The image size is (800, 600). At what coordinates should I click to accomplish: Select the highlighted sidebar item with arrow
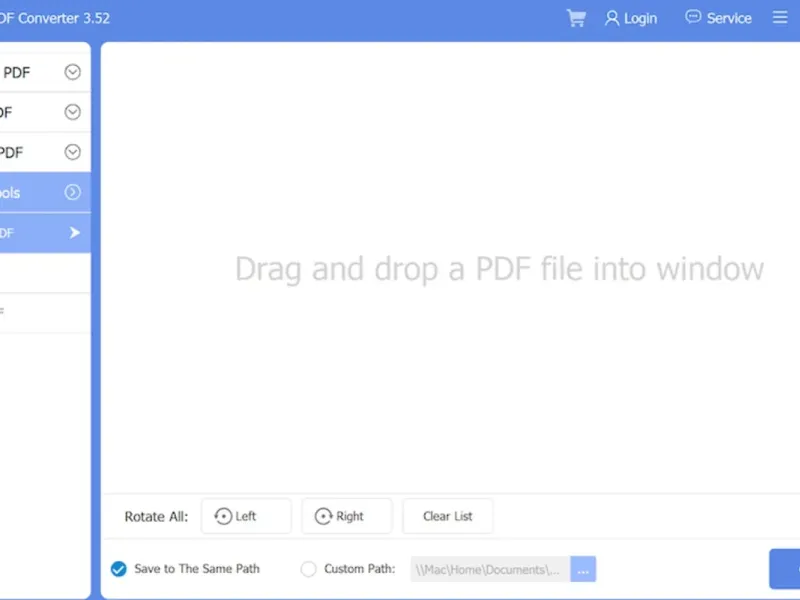(45, 233)
